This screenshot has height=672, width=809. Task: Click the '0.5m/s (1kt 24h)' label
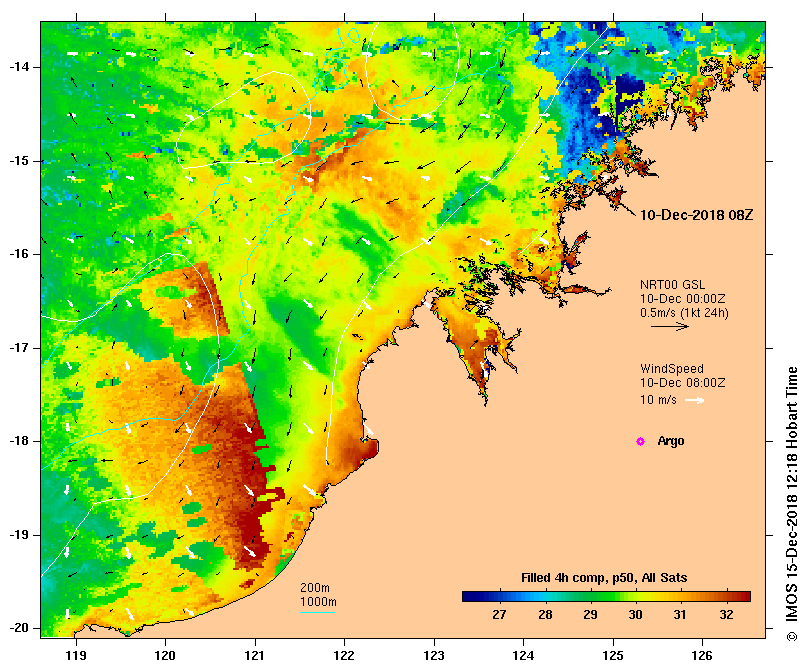point(684,313)
